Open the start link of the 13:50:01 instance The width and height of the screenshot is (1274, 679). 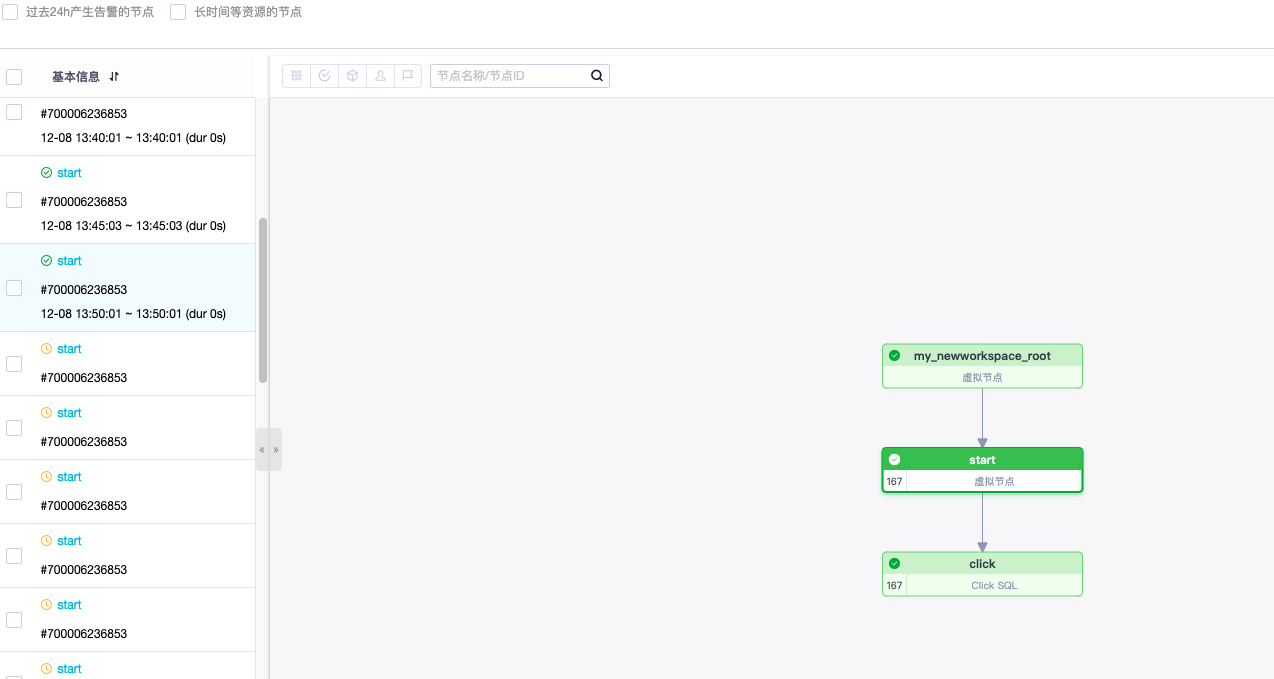(69, 261)
